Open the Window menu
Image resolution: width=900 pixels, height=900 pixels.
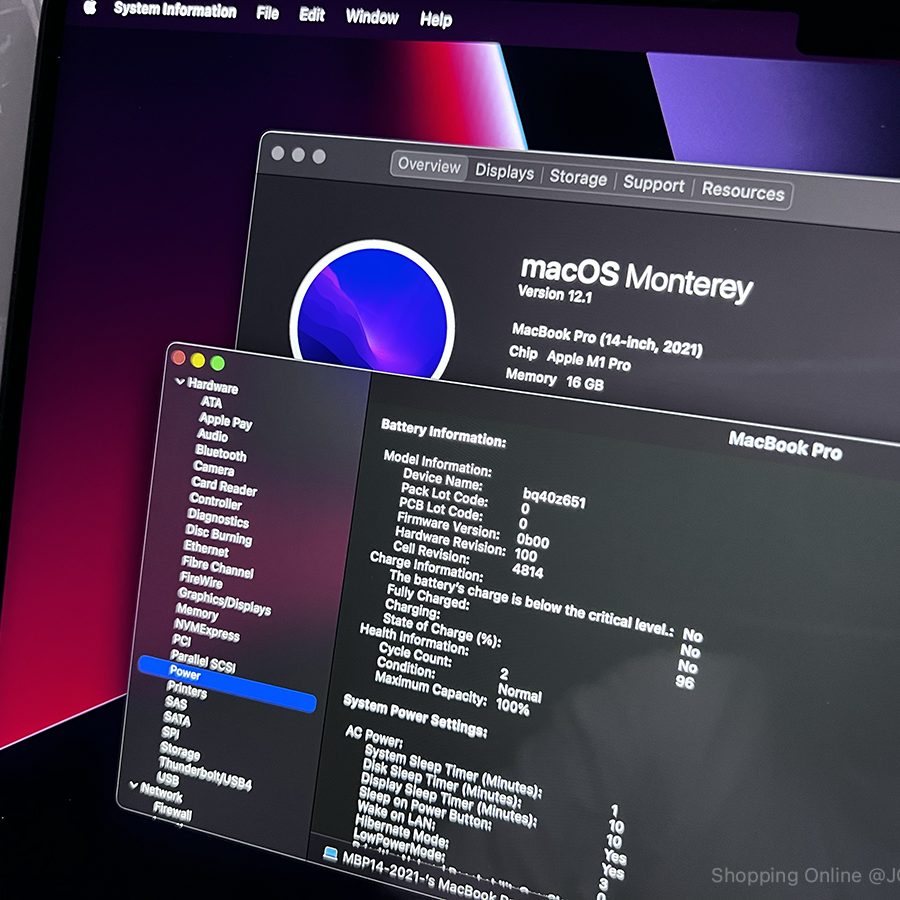(x=372, y=17)
